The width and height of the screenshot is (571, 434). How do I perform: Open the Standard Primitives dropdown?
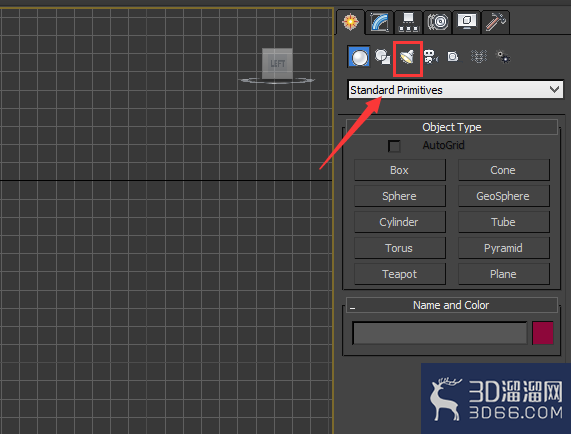click(455, 90)
